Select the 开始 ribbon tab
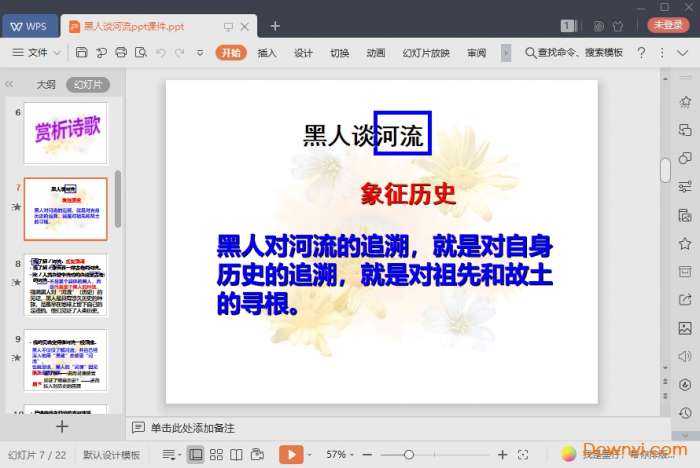Image resolution: width=700 pixels, height=468 pixels. (231, 53)
